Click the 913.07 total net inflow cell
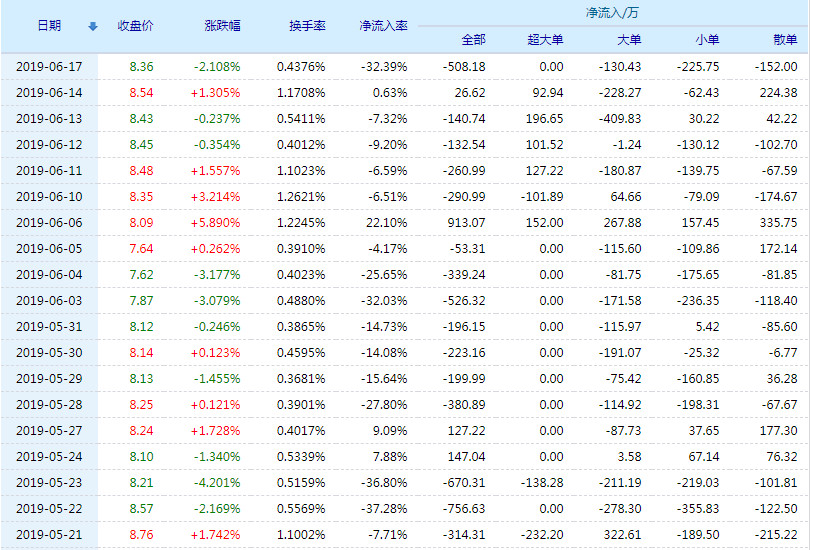The height and width of the screenshot is (550, 813). tap(465, 222)
